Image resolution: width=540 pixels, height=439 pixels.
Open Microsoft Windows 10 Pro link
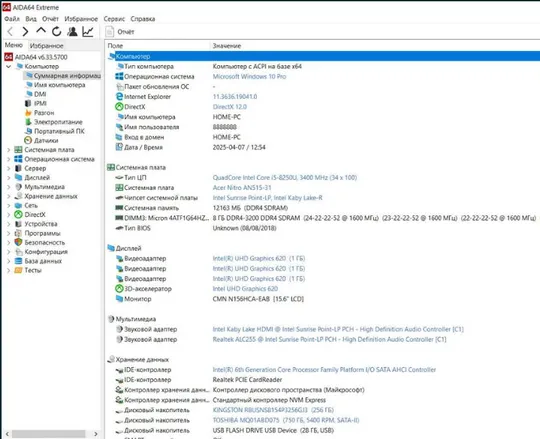pos(249,76)
